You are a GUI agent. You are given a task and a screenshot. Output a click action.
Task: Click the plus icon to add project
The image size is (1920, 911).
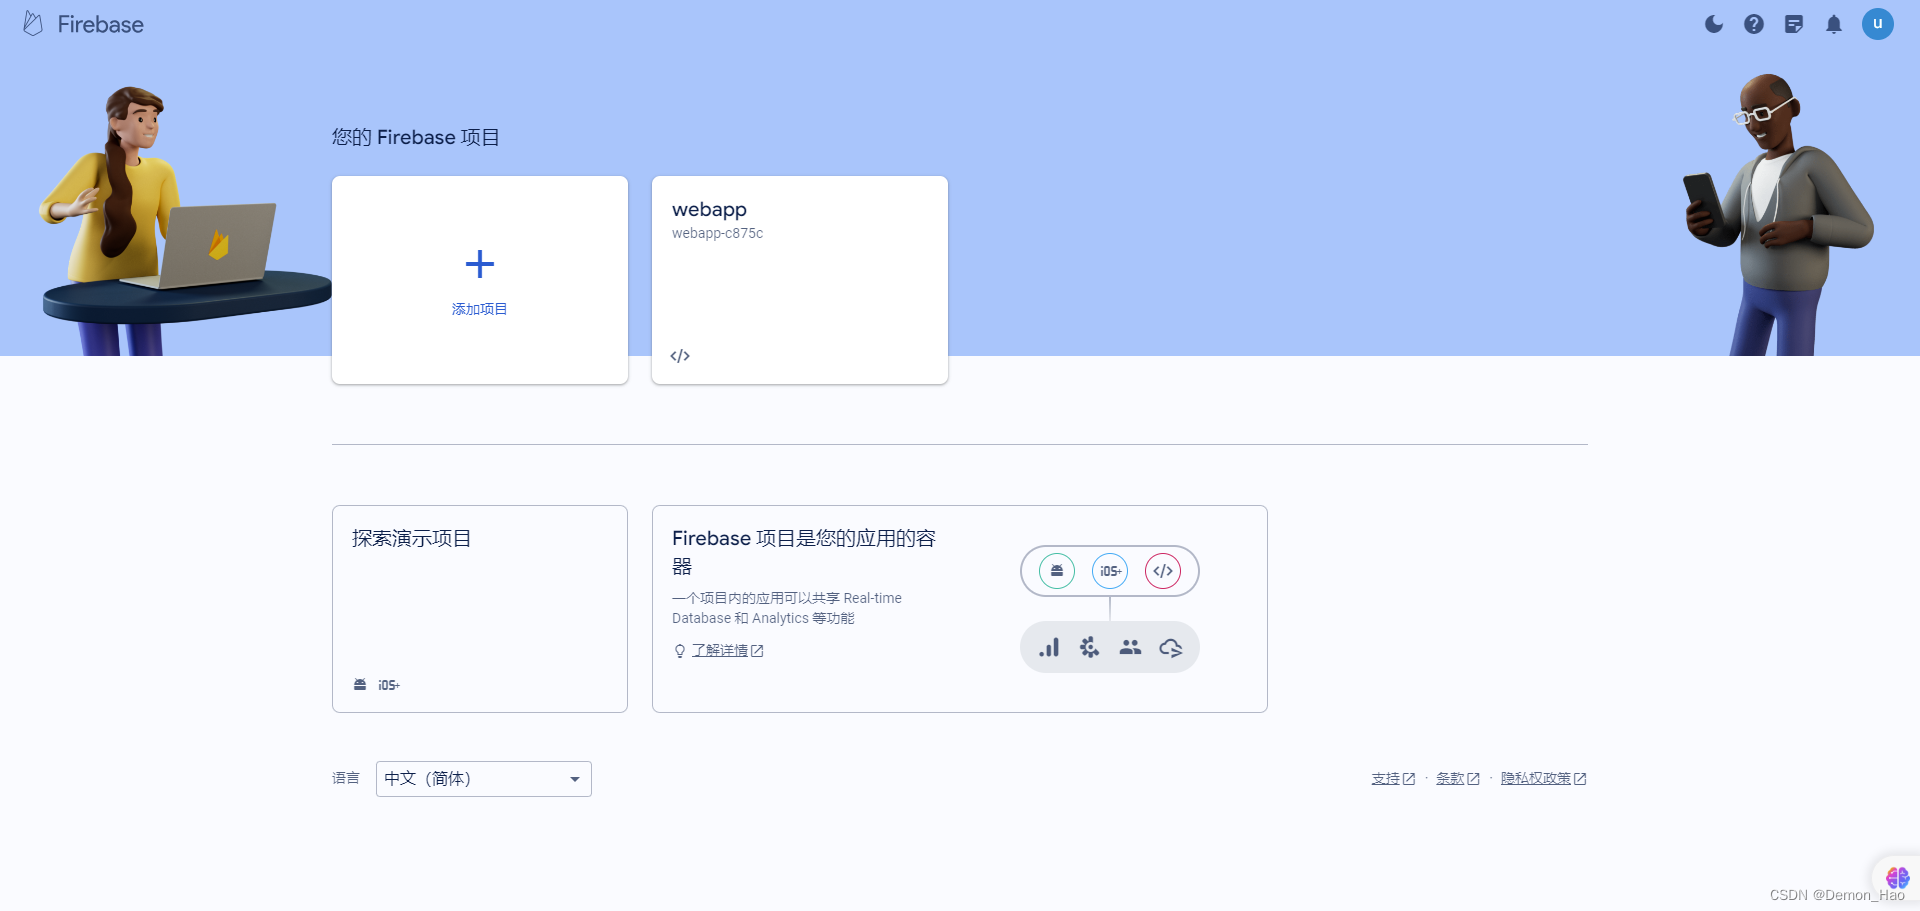pos(480,264)
